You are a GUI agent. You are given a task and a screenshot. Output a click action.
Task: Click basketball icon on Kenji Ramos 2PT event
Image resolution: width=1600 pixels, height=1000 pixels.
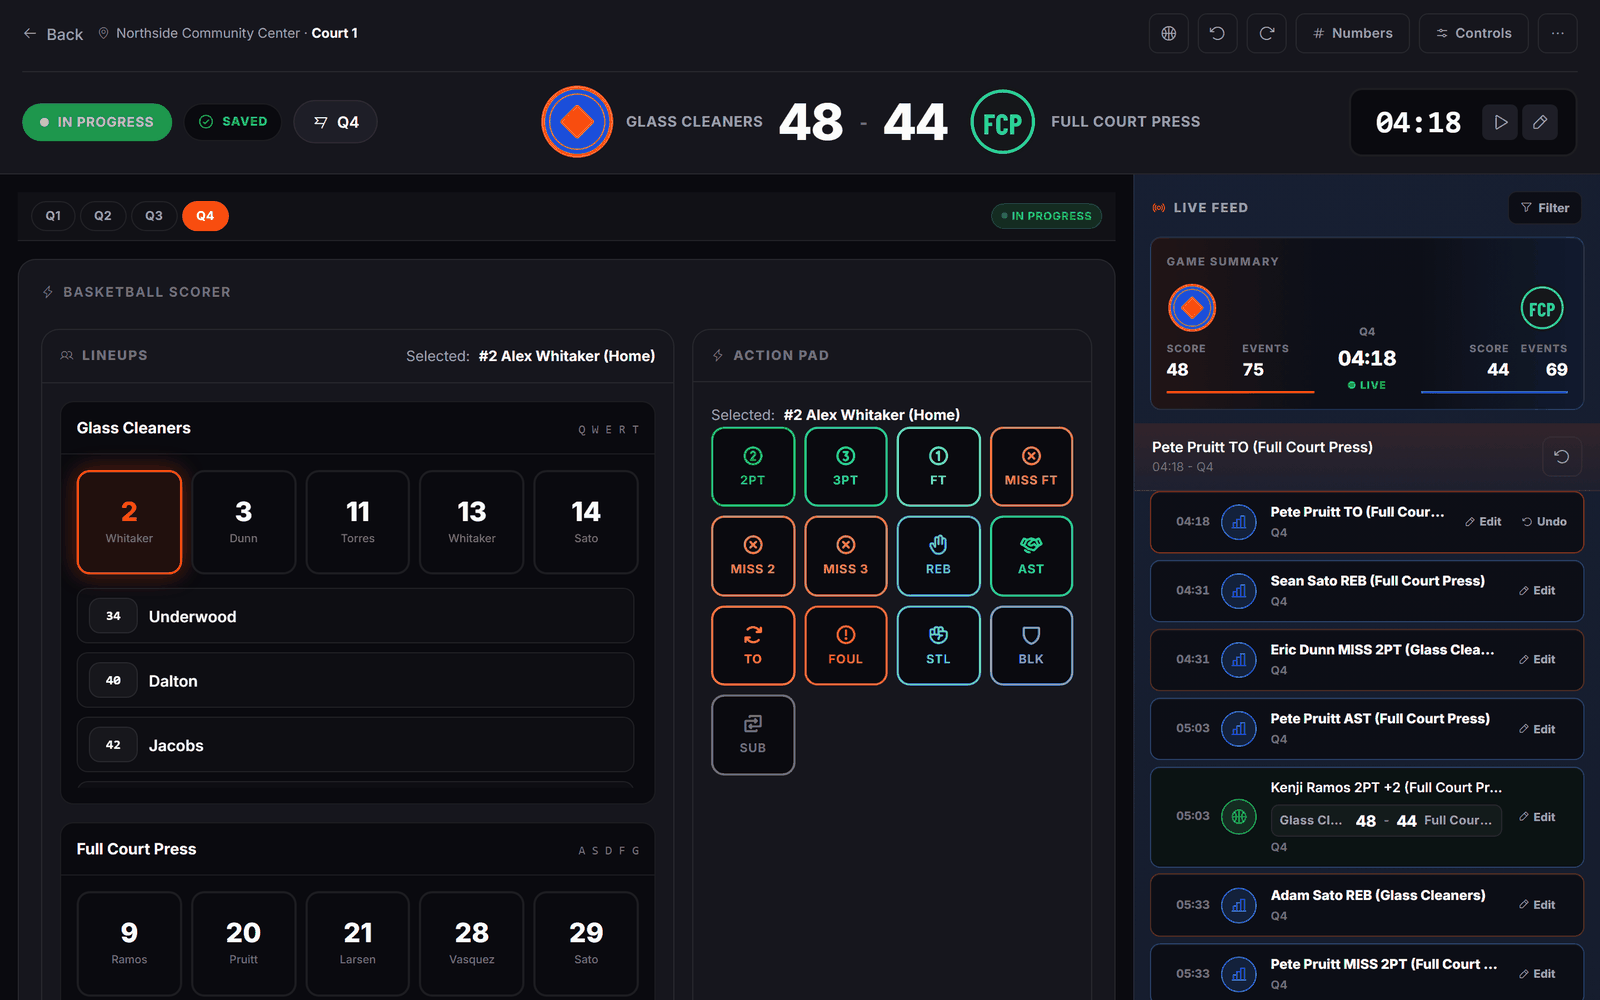click(1239, 817)
